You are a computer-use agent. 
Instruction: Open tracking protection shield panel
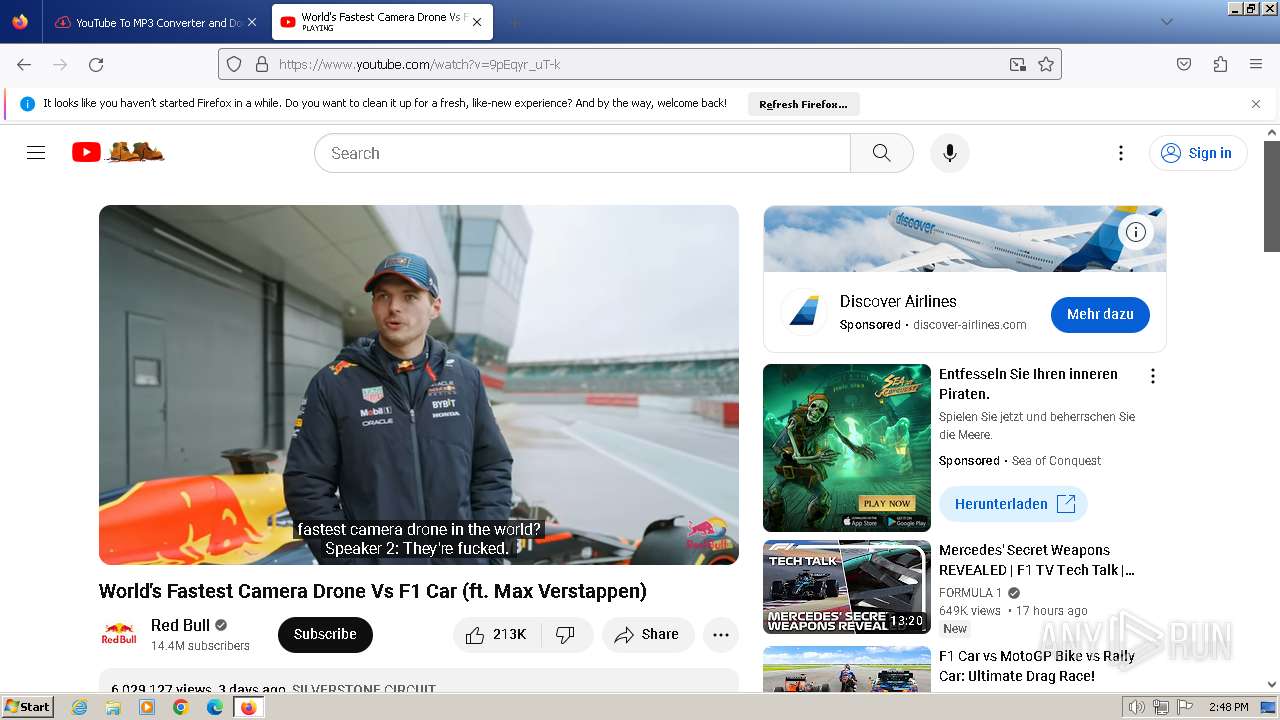[234, 64]
